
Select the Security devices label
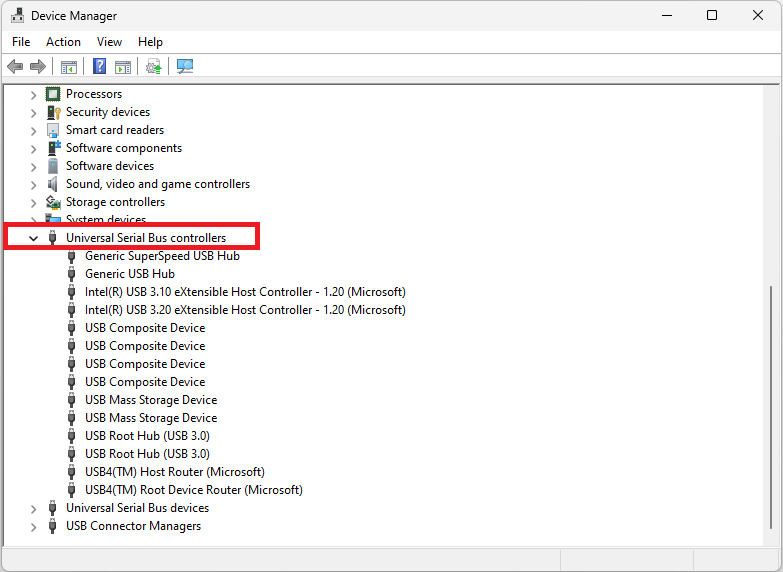point(108,112)
